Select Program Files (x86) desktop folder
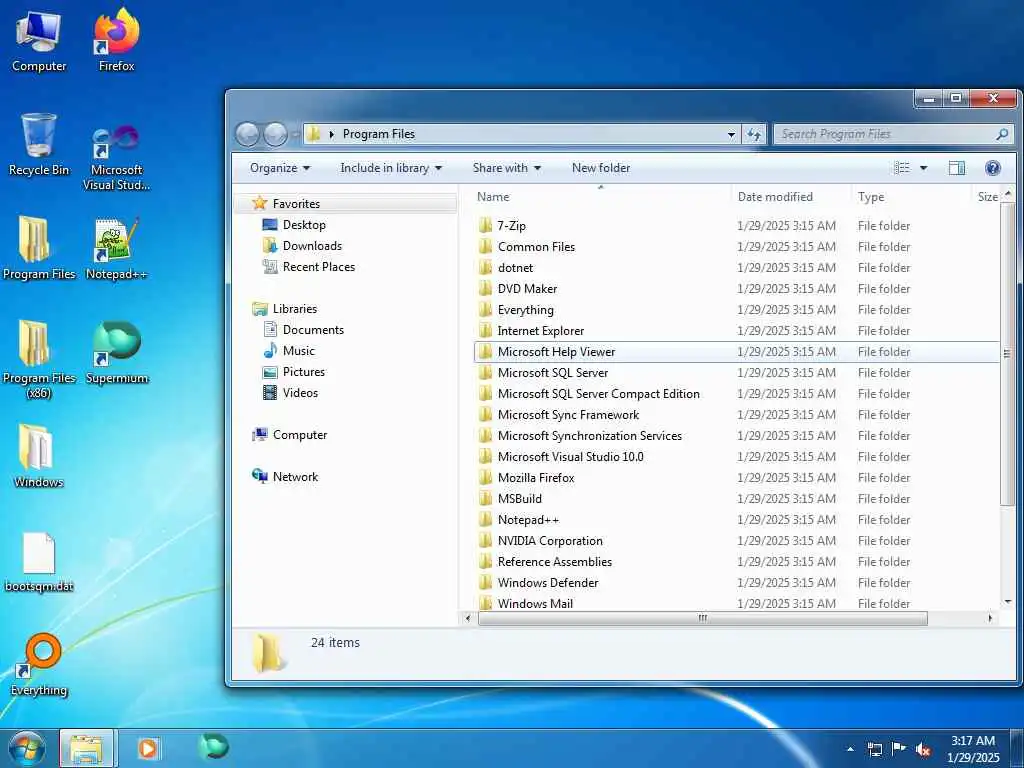The image size is (1024, 768). coord(39,359)
